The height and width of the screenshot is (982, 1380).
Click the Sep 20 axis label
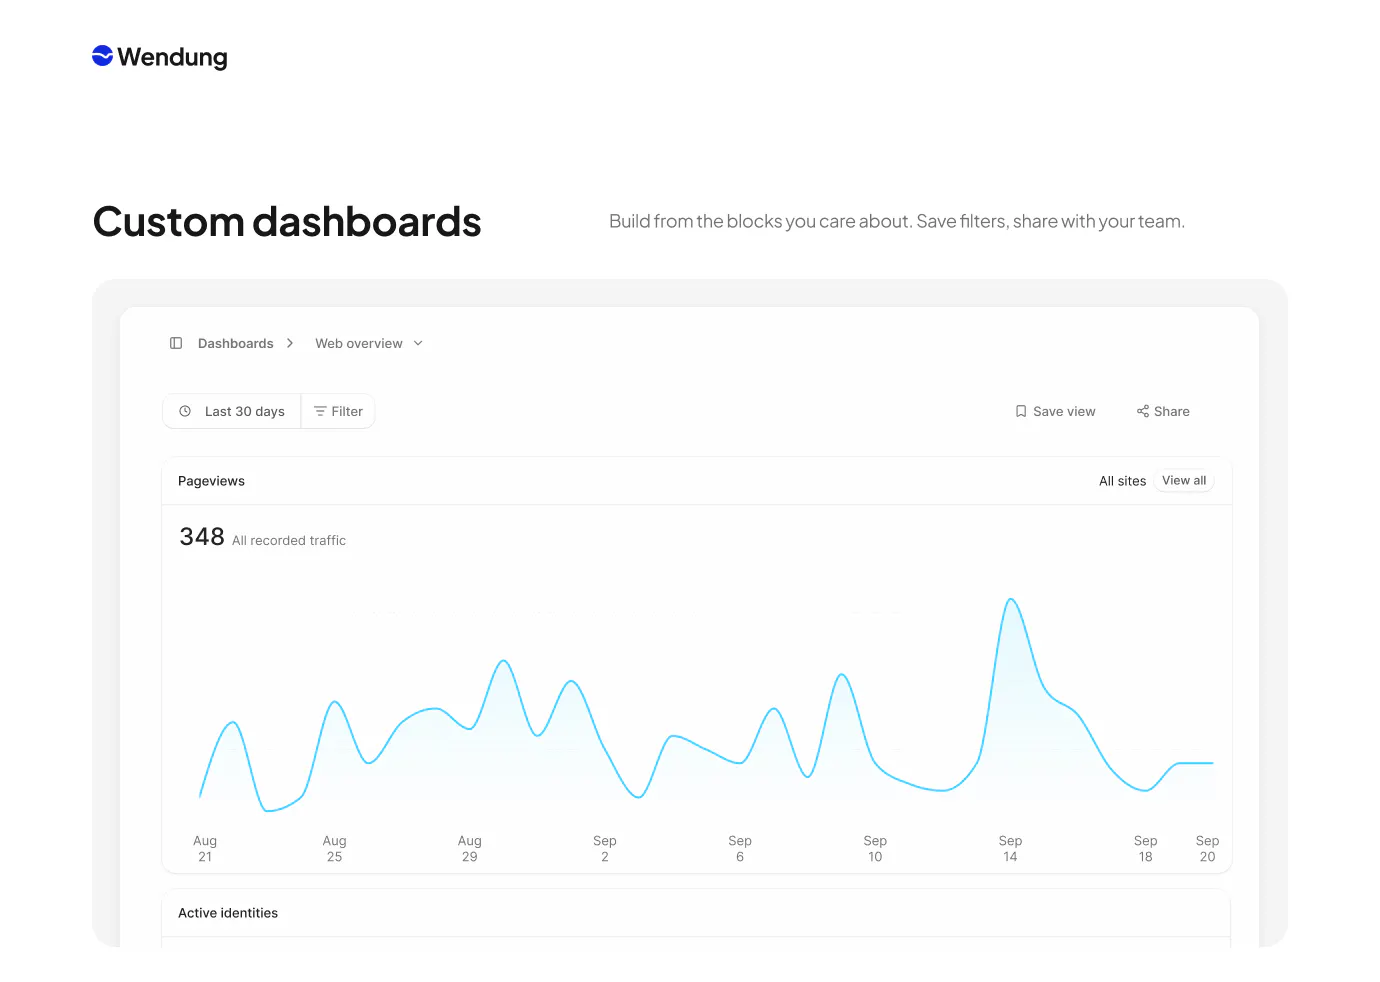(1207, 848)
